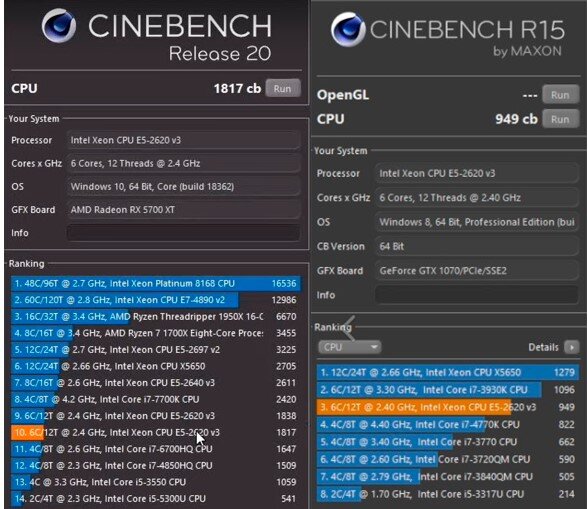Select R20 ranking row Intel Core i7-6700HQ CPU
The height and width of the screenshot is (509, 588).
(156, 449)
